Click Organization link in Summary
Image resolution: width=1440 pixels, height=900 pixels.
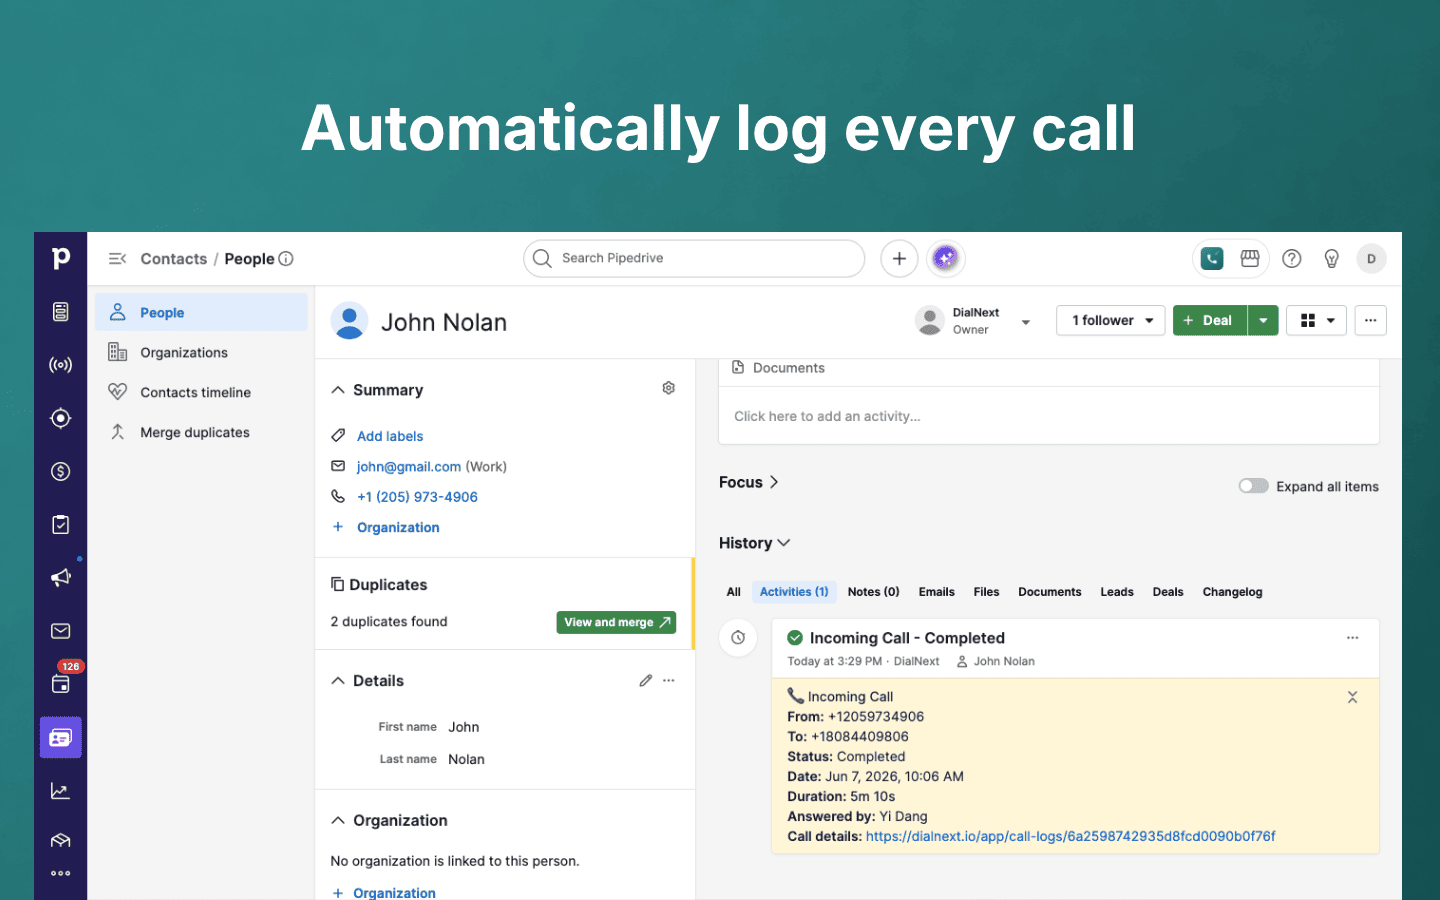pos(398,527)
